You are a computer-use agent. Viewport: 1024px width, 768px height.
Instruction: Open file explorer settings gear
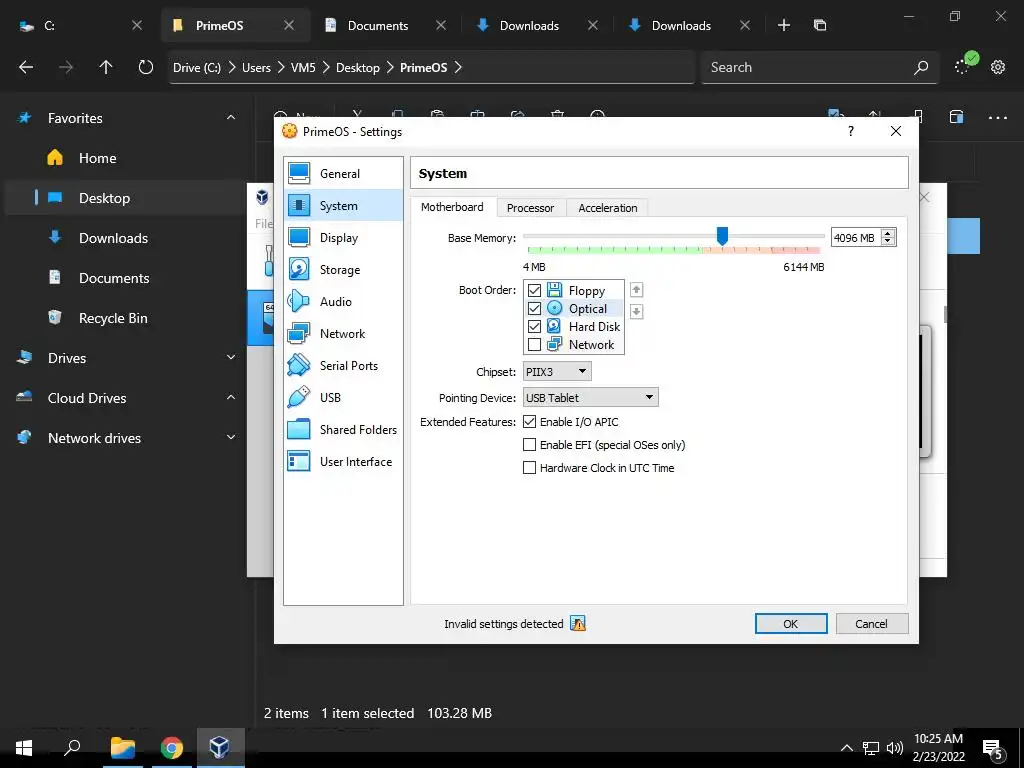click(998, 67)
